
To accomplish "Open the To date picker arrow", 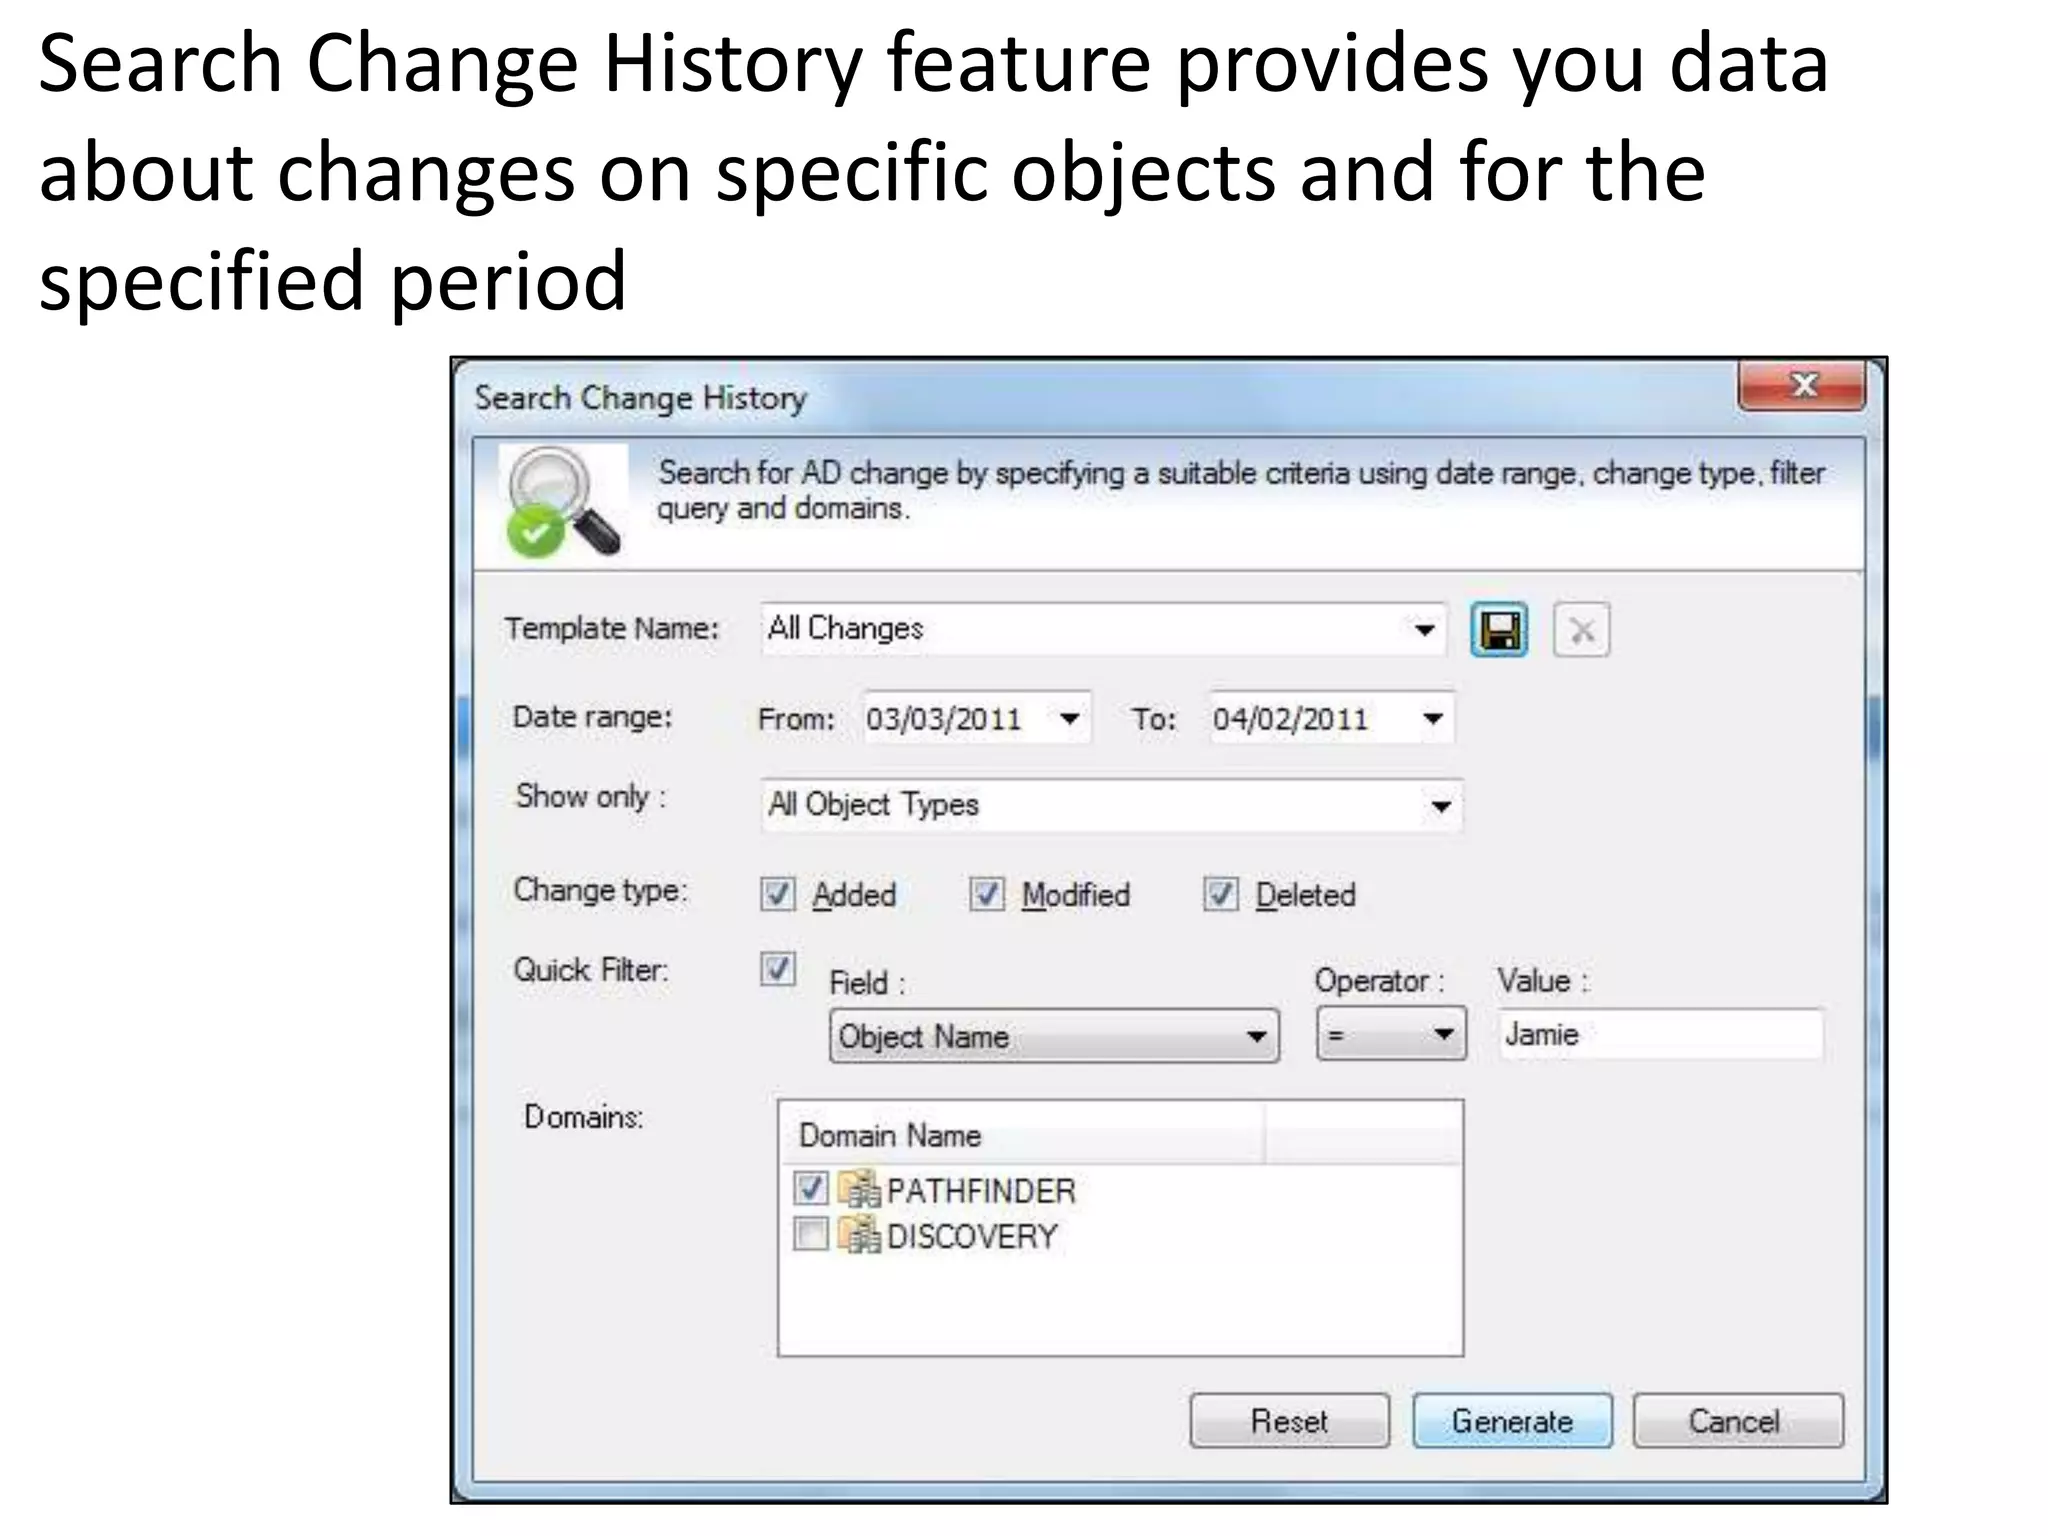I will pos(1433,718).
